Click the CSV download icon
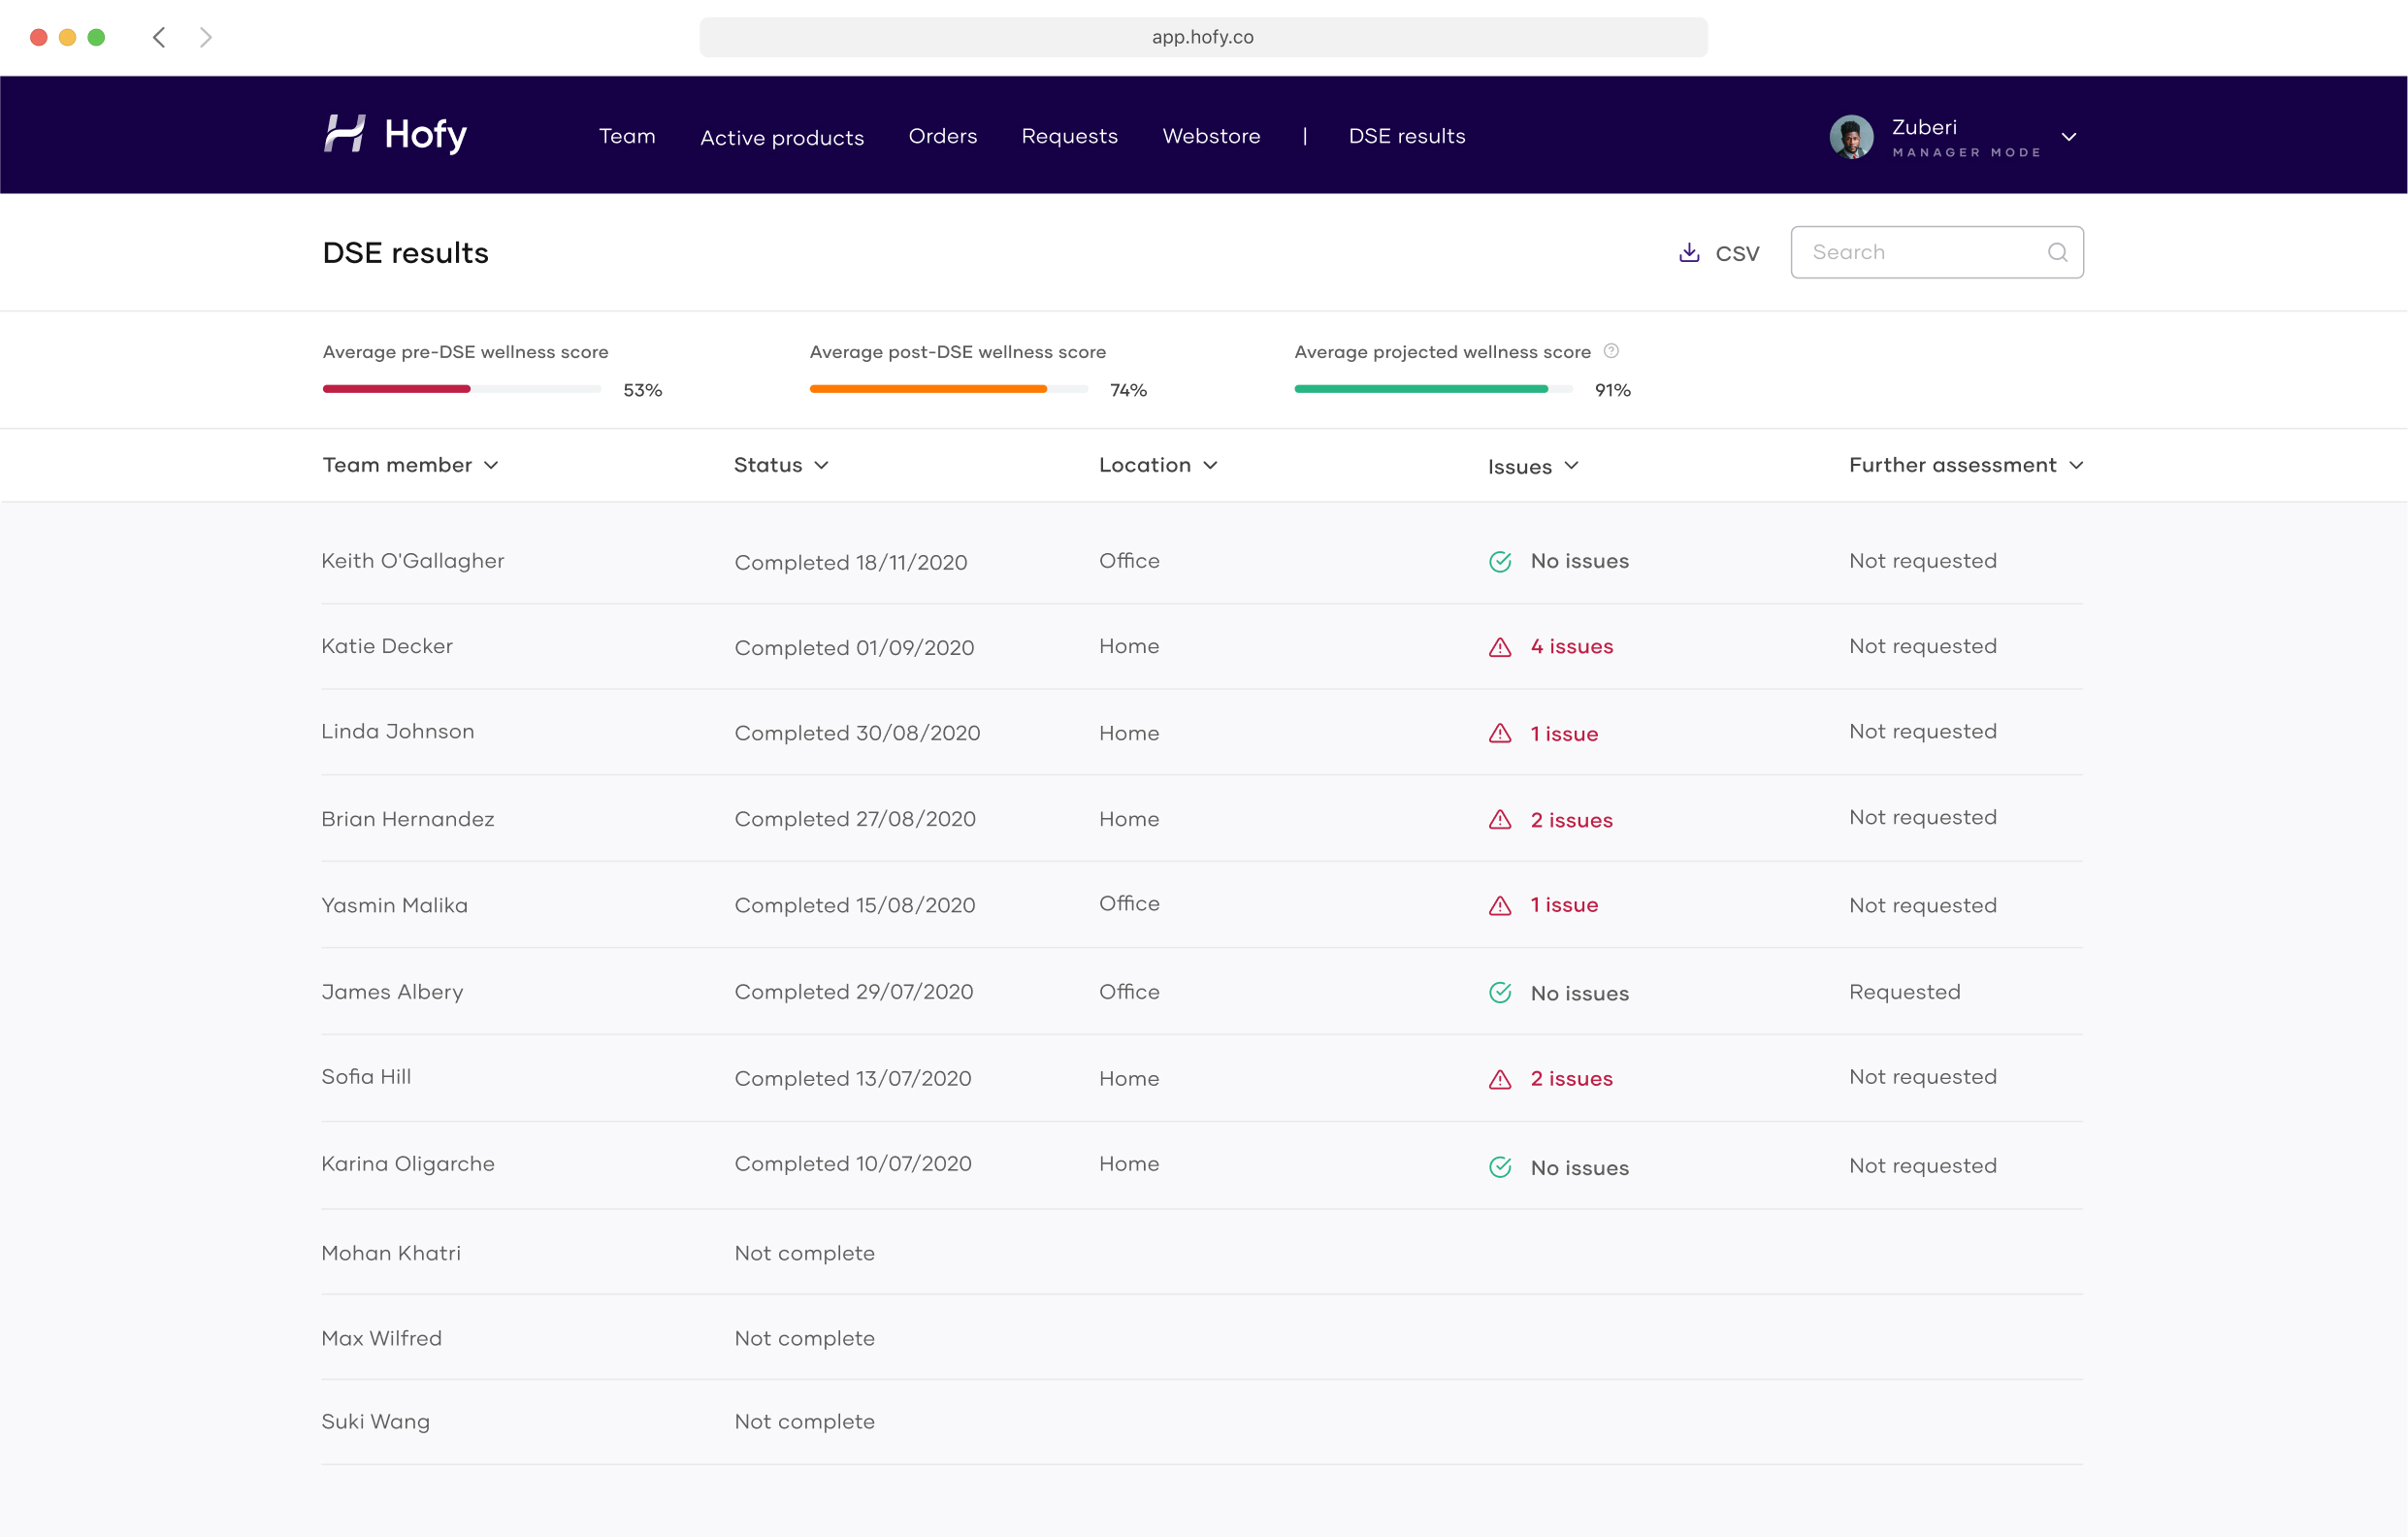Image resolution: width=2408 pixels, height=1537 pixels. pyautogui.click(x=1689, y=252)
